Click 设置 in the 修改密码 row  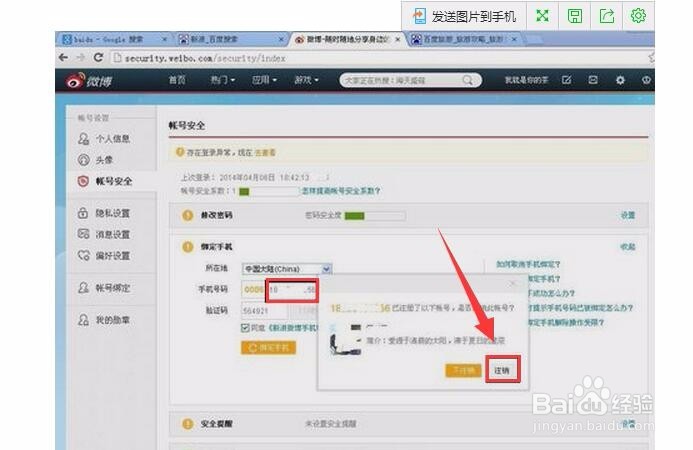pos(628,215)
